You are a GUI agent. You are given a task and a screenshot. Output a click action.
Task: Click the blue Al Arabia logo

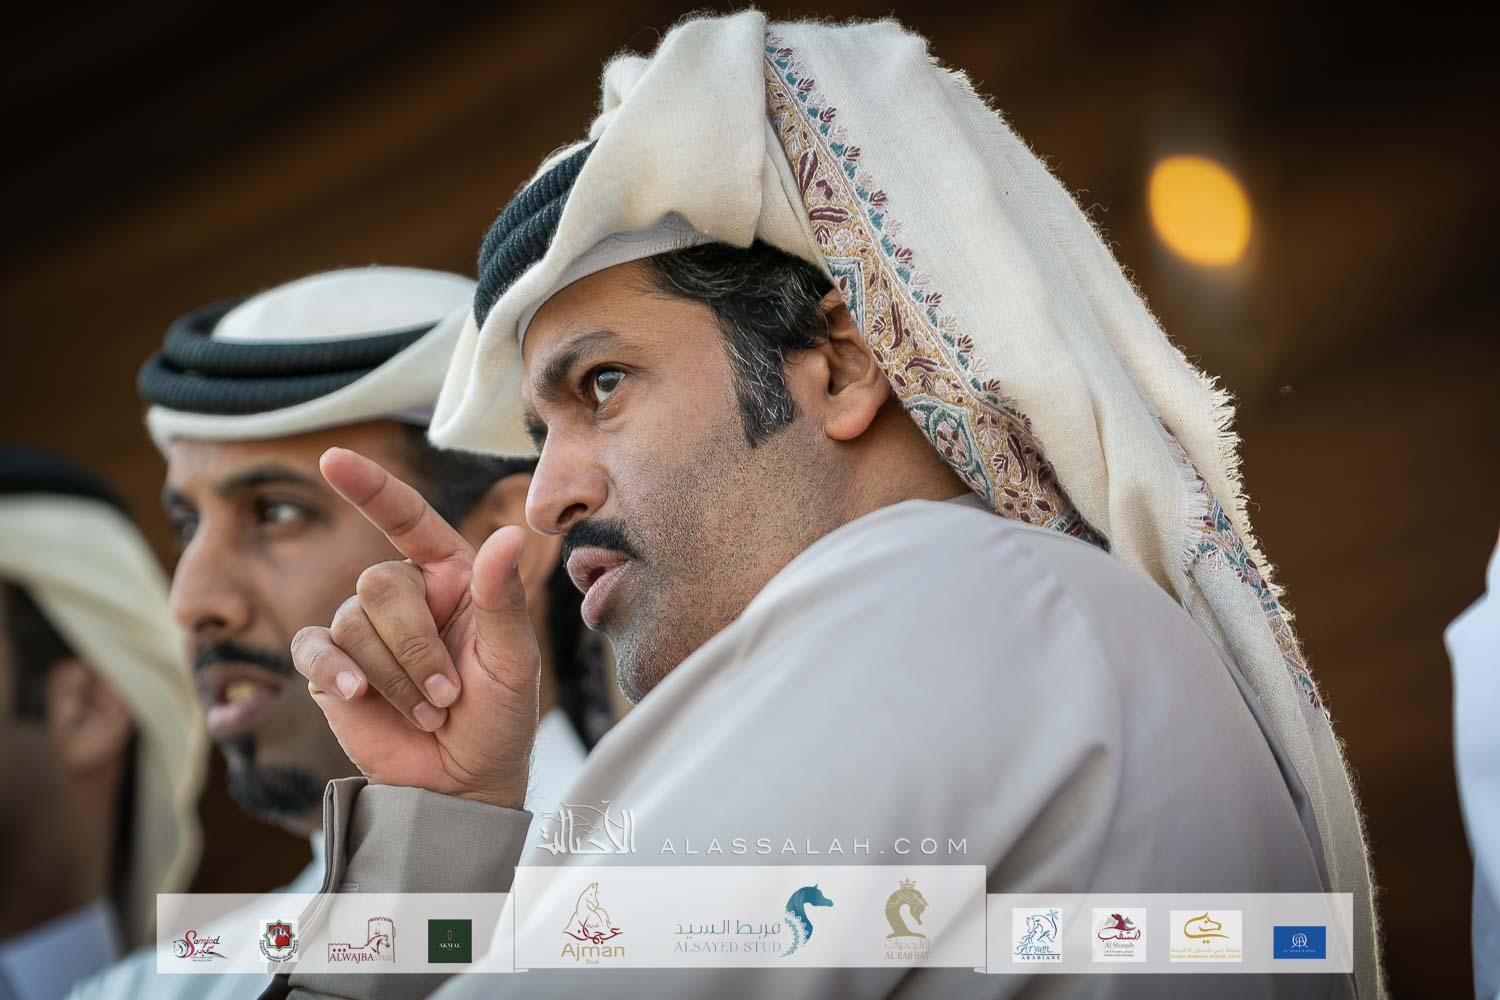pyautogui.click(x=1299, y=941)
